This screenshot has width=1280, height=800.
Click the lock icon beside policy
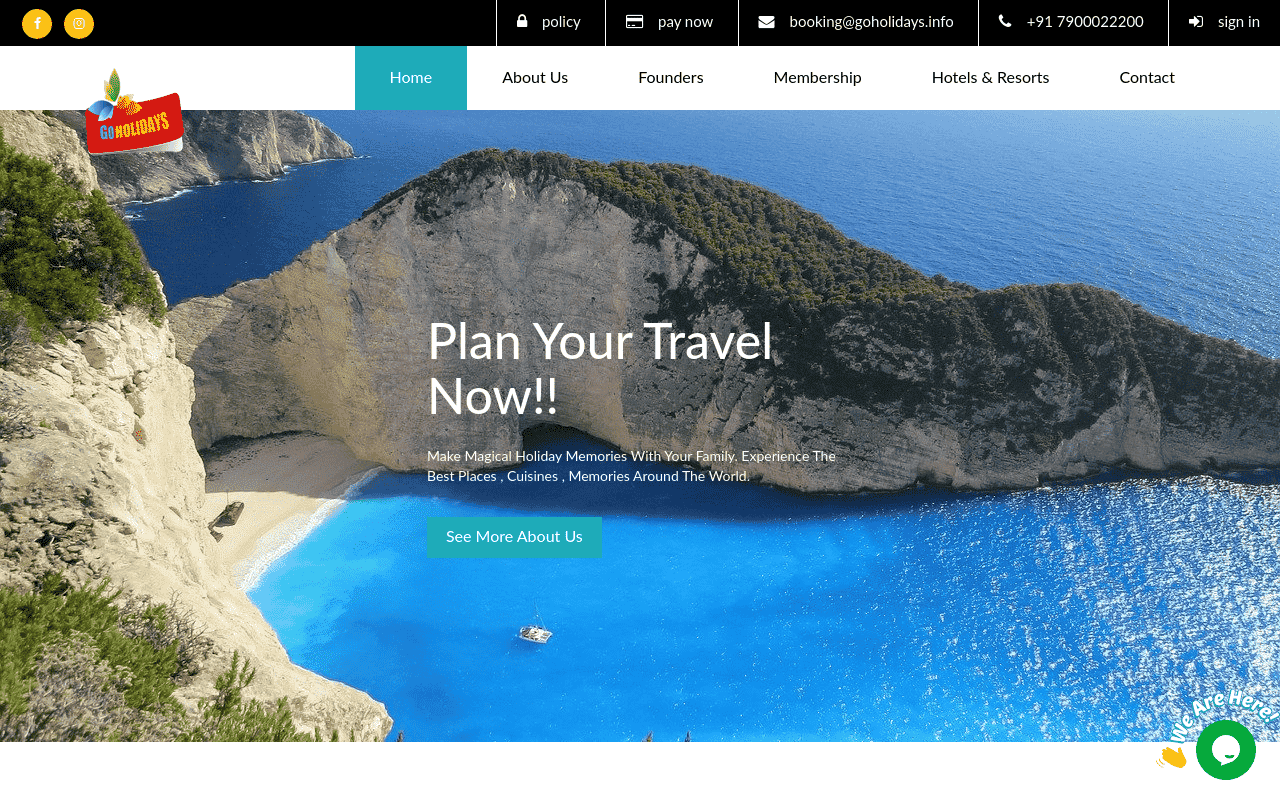522,21
